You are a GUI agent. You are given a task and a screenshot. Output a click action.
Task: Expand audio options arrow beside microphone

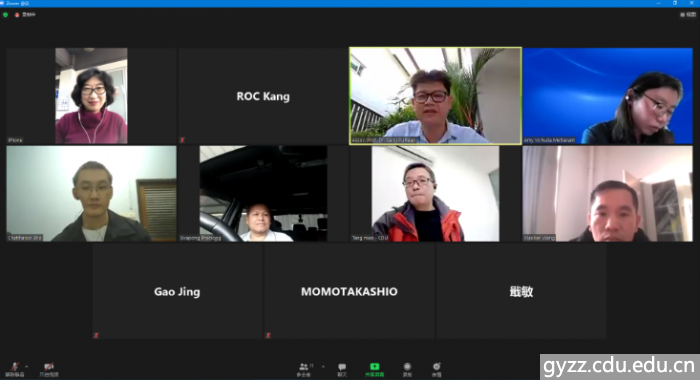tap(27, 367)
